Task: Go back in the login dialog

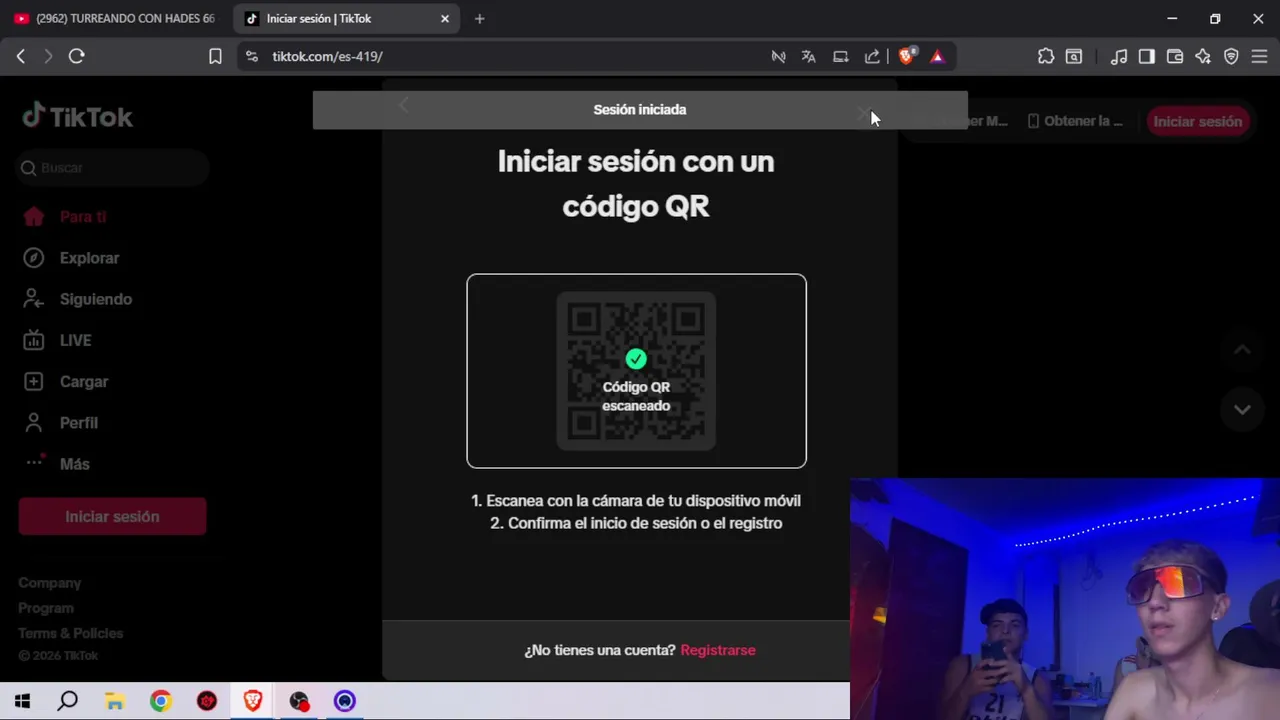Action: pos(404,106)
